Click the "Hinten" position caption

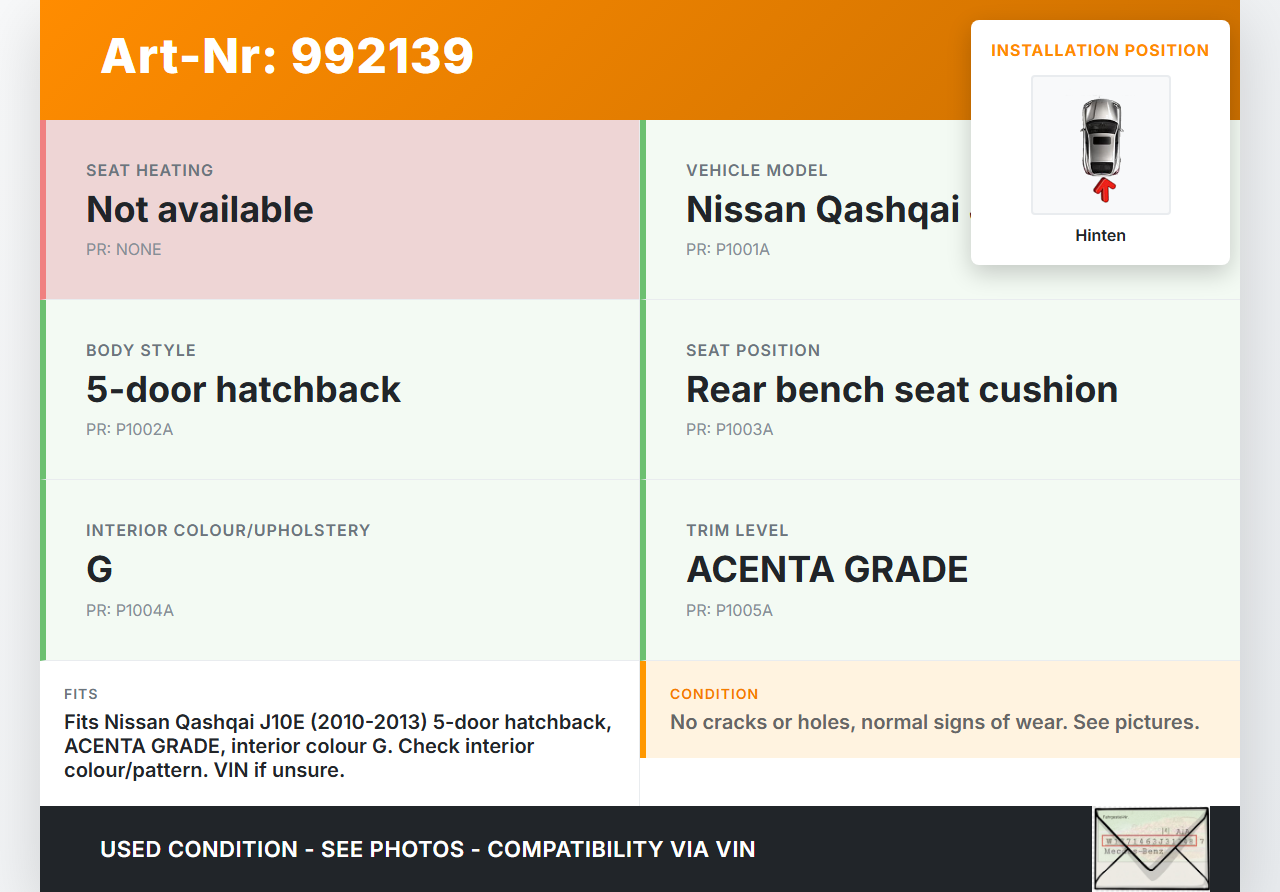click(1101, 236)
